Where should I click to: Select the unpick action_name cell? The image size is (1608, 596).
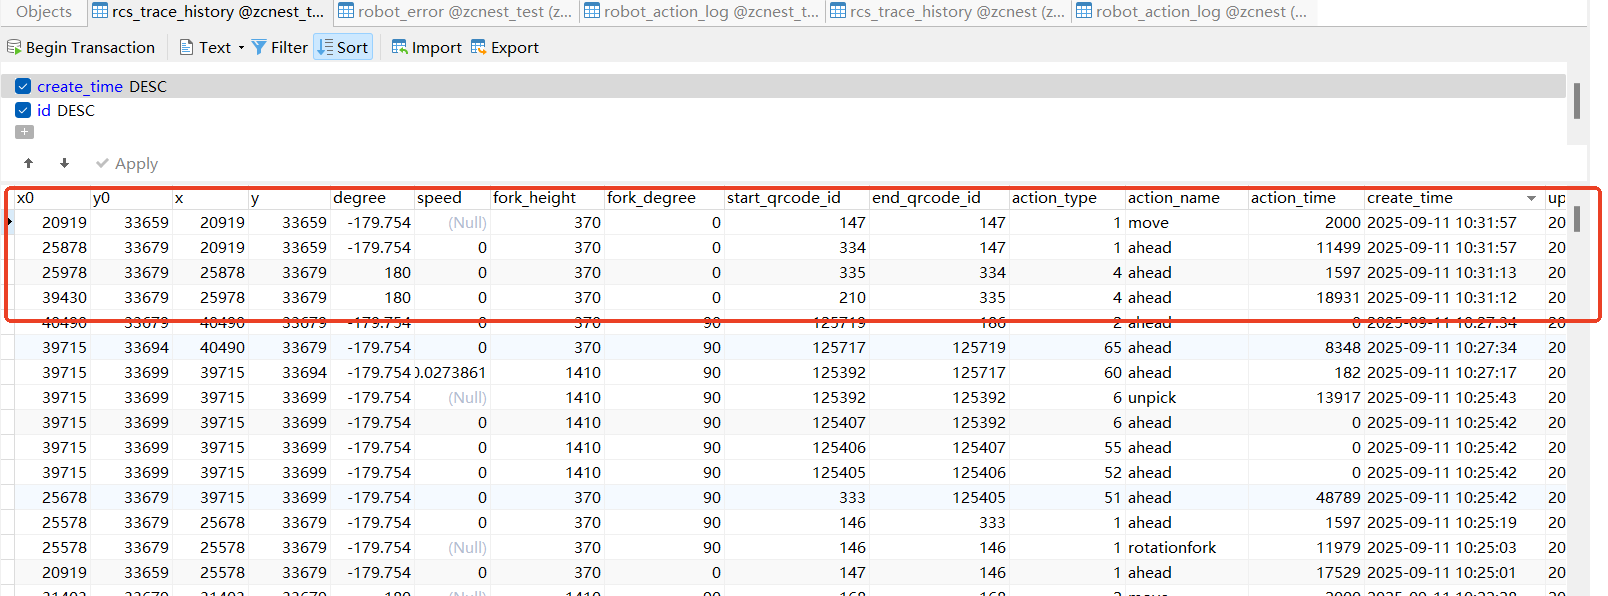pos(1152,397)
